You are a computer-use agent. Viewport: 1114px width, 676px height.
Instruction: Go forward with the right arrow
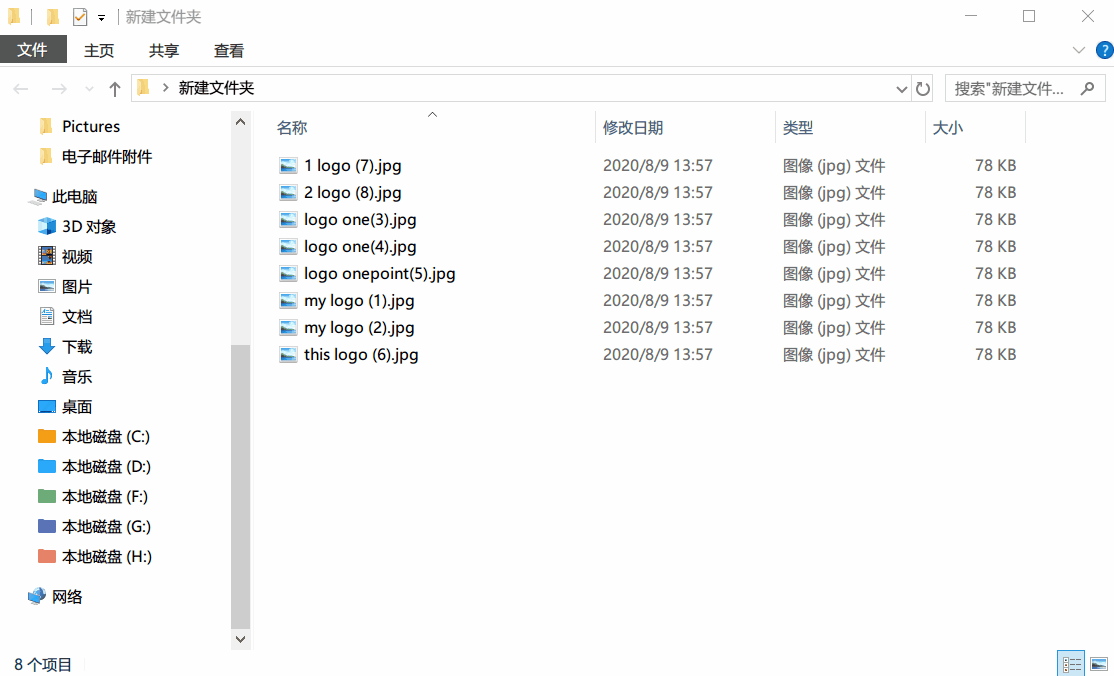coord(59,89)
